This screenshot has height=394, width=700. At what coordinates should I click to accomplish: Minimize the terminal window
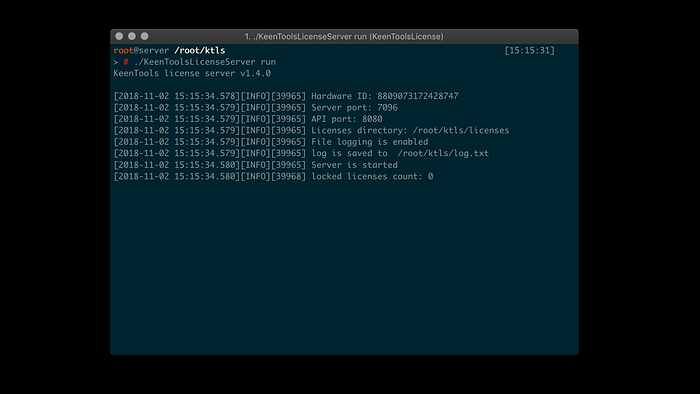click(x=132, y=36)
